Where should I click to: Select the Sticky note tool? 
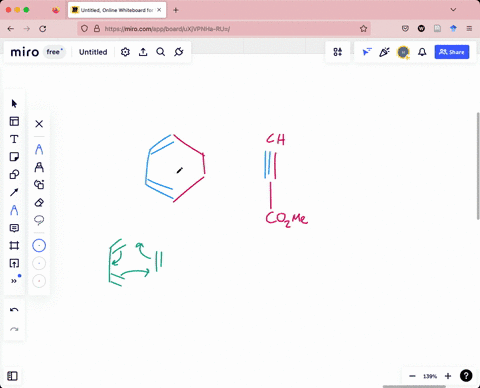(x=14, y=157)
